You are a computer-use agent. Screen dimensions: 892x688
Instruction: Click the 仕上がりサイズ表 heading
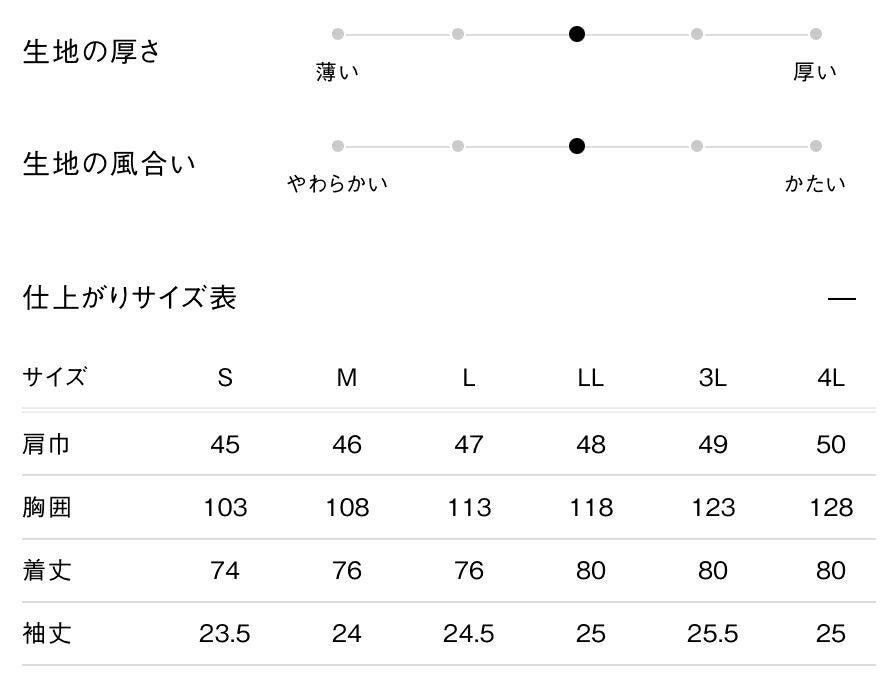click(130, 298)
